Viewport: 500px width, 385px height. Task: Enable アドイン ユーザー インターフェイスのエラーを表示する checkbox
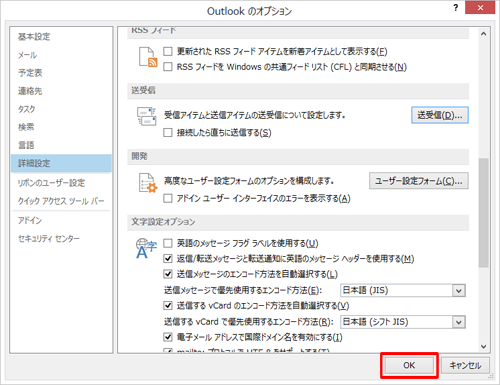[x=168, y=199]
